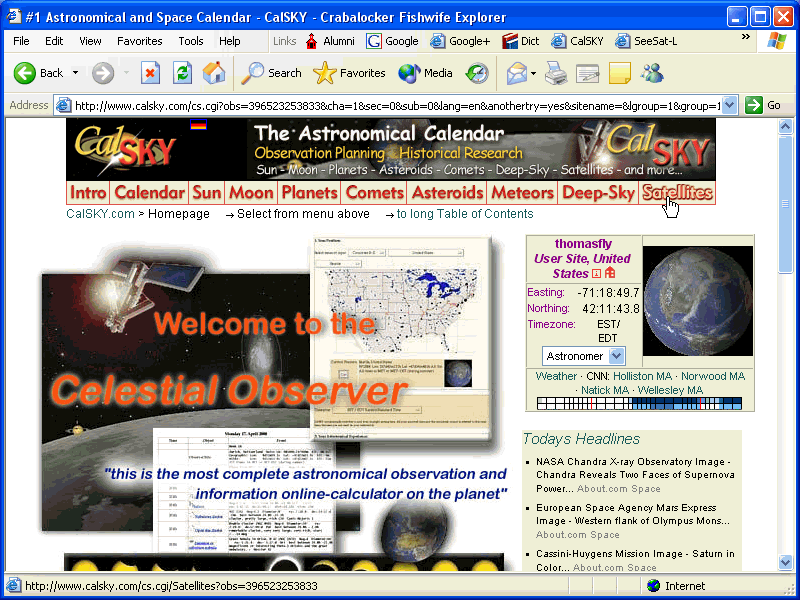Screen dimensions: 800x600
Task: Click the small red info icon beside States
Action: coord(596,273)
